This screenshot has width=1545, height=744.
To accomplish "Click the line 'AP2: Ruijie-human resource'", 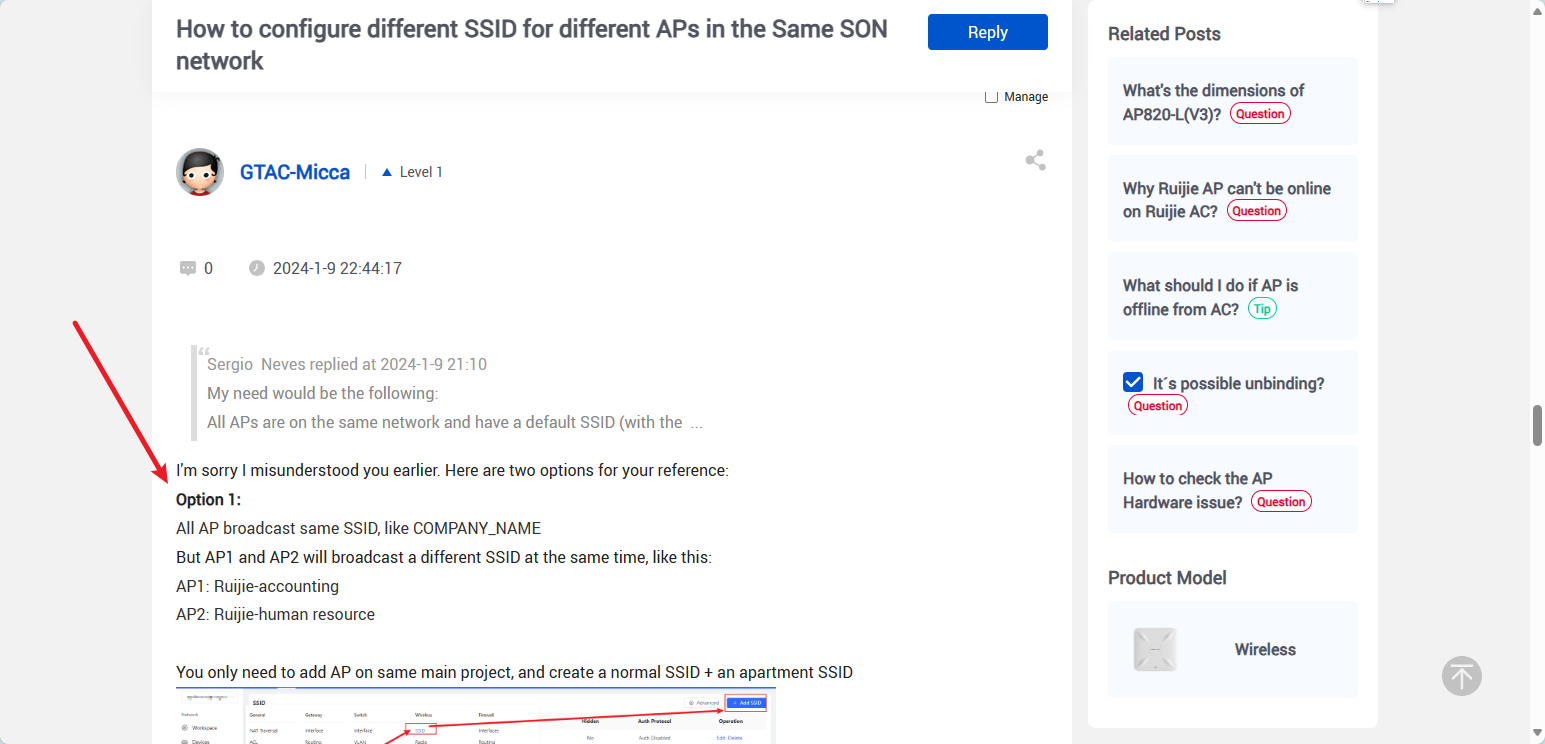I will coord(275,614).
